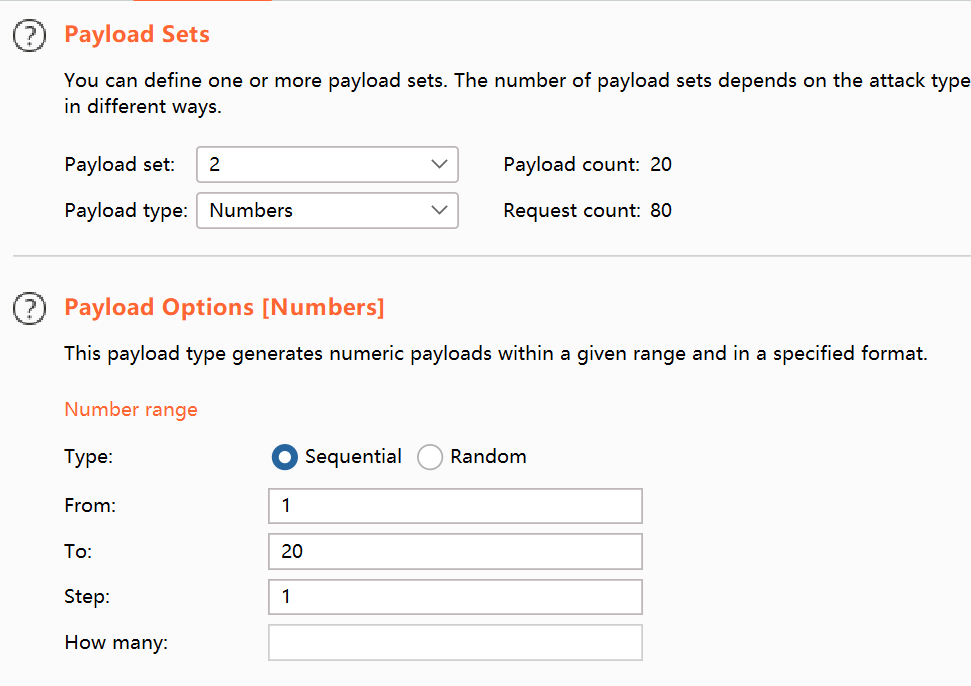Screen dimensions: 971x686
Task: Click the Payload Options [Numbers] heading
Action: click(x=224, y=307)
